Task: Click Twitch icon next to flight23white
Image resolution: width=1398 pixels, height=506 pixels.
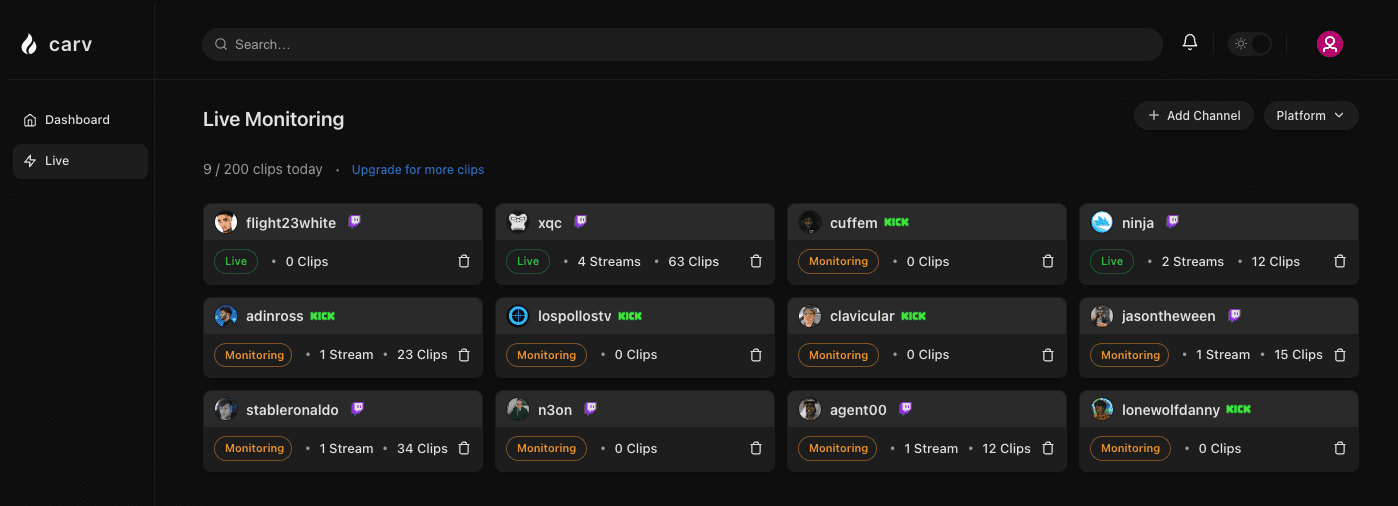Action: 354,222
